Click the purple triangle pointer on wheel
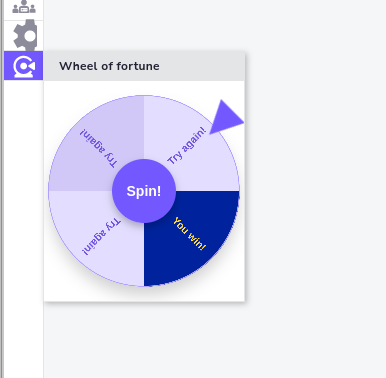This screenshot has height=378, width=386. point(225,117)
